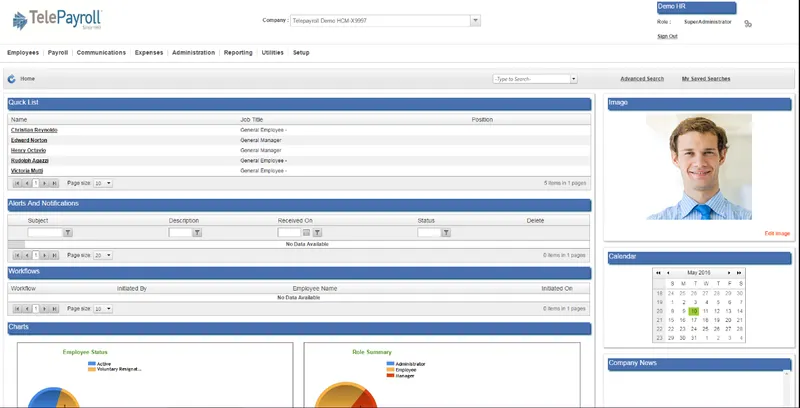The image size is (800, 408).
Task: Jump forward with calendar double-right arrow
Action: [x=739, y=273]
